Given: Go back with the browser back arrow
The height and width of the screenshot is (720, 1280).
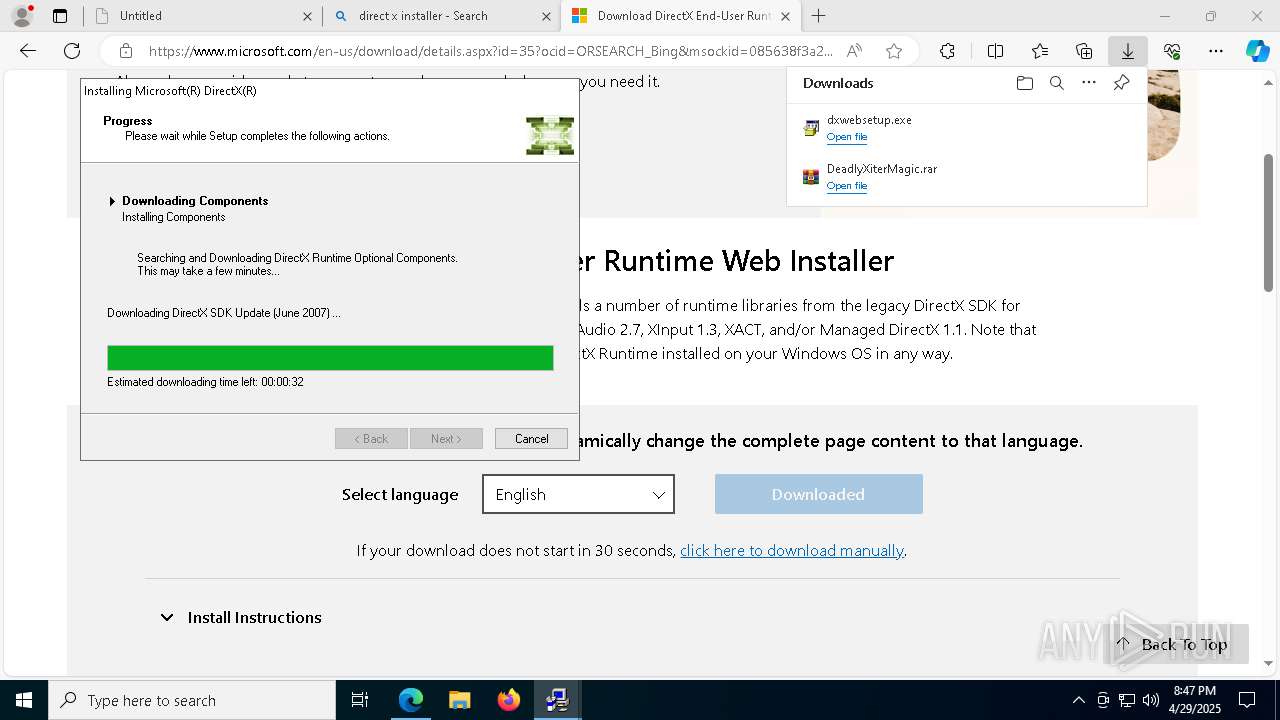Looking at the screenshot, I should pyautogui.click(x=28, y=51).
